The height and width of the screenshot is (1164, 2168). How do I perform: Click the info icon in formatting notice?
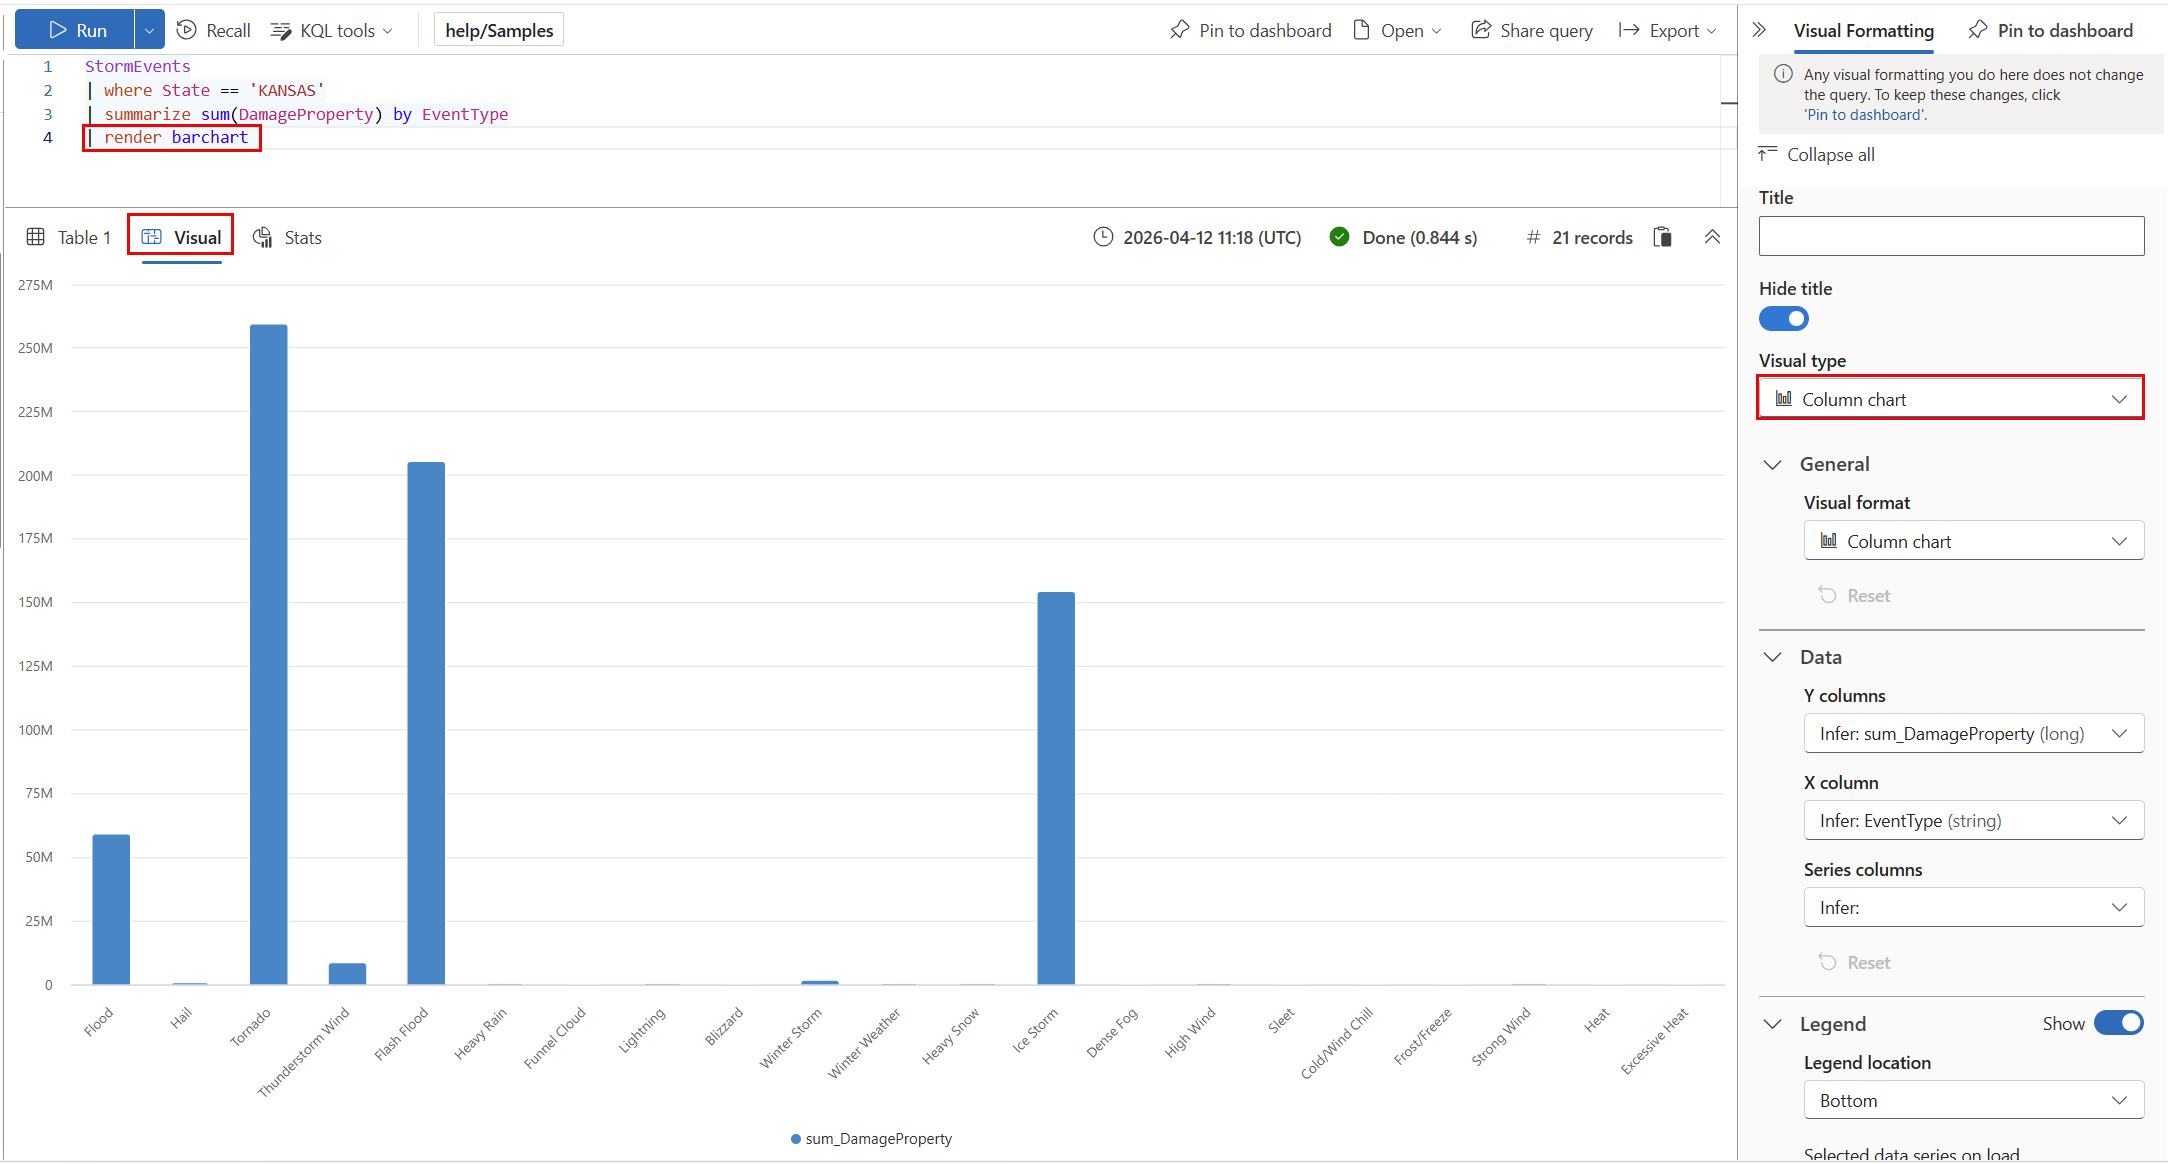[x=1783, y=74]
